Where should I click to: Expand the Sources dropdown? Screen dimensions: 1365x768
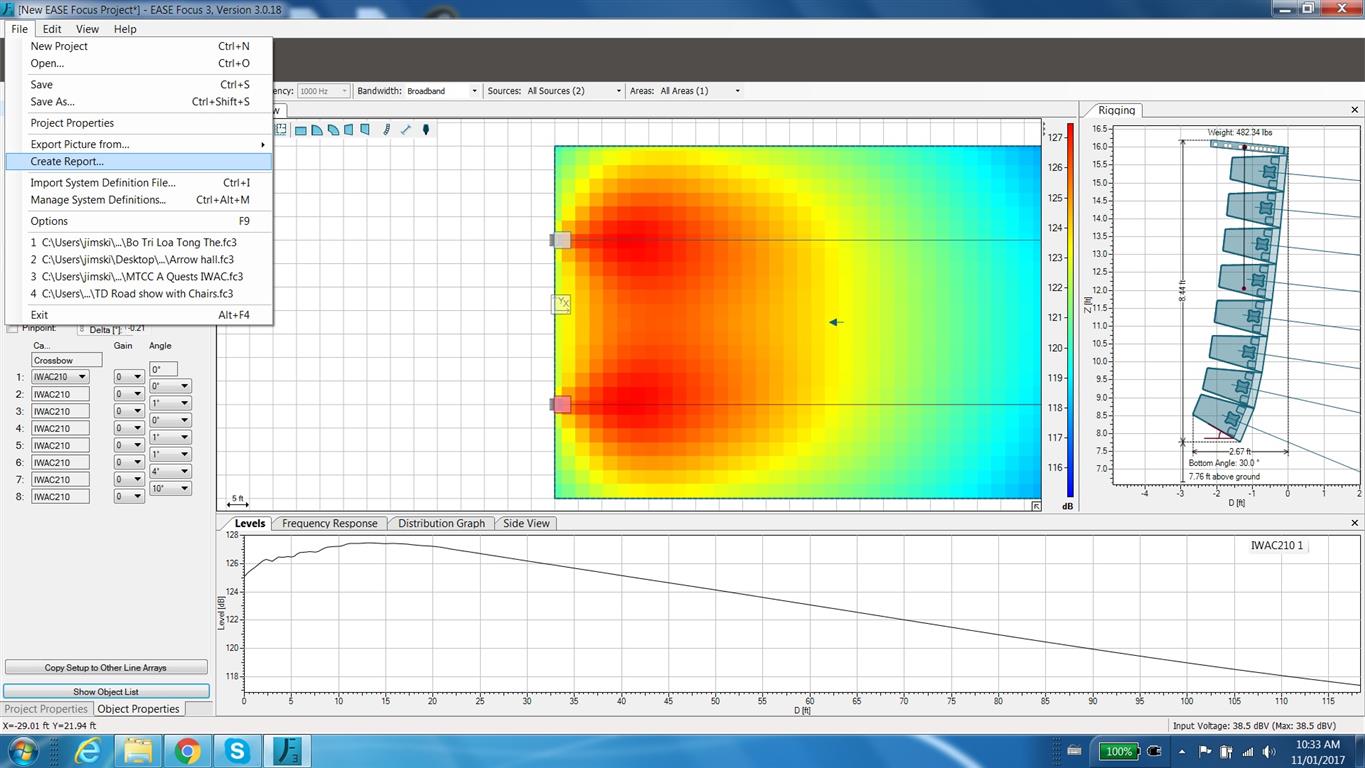[x=574, y=91]
